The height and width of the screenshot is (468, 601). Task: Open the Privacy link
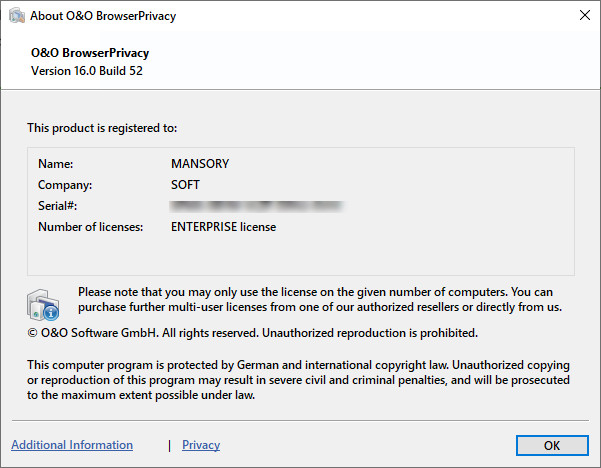201,445
